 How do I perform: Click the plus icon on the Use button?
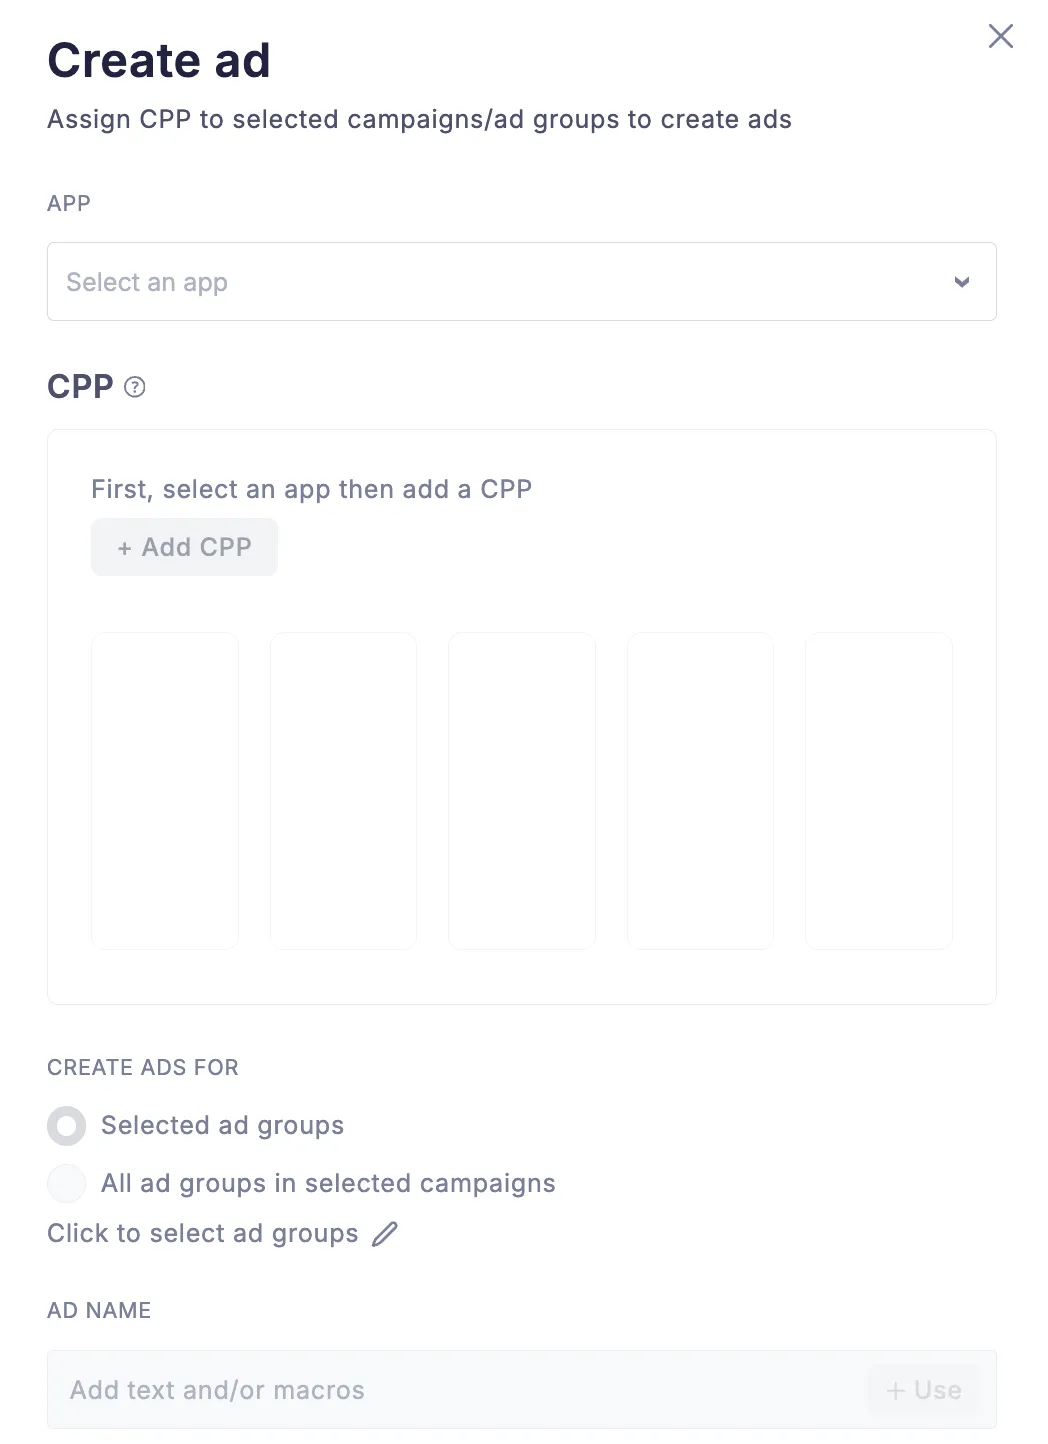pos(897,1390)
